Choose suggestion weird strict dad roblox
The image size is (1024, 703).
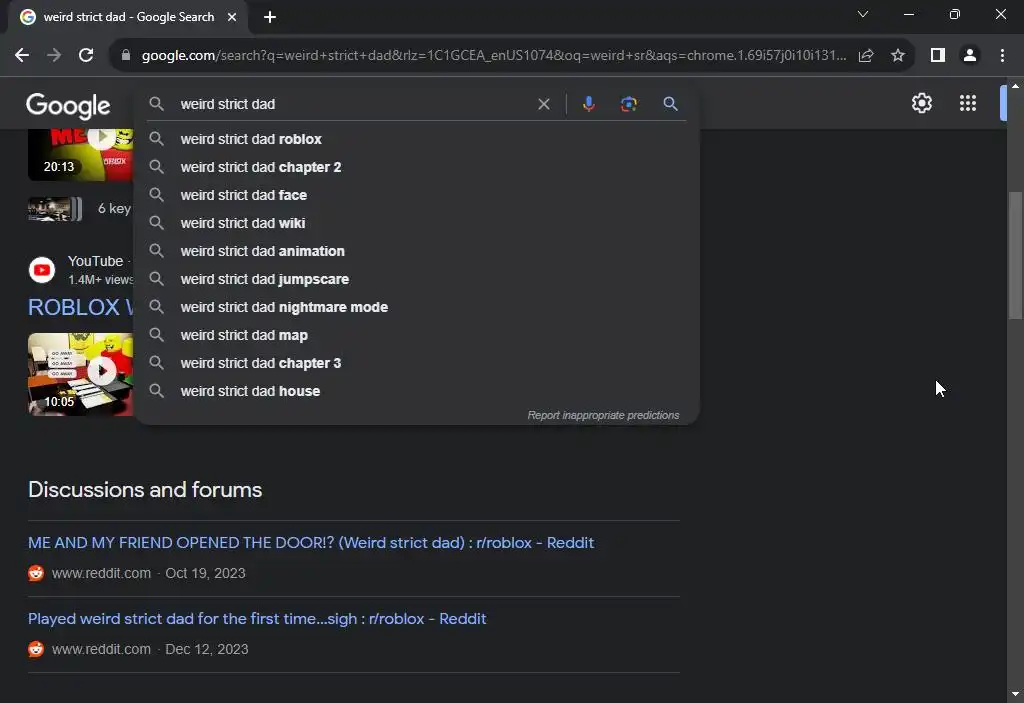tap(417, 139)
